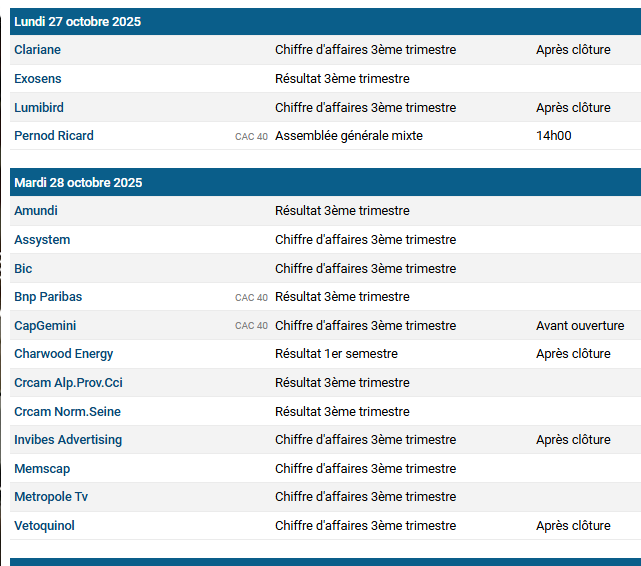Click Chiffre d'affaires 3ème trimestre for Metropole Tv
Image resolution: width=641 pixels, height=566 pixels.
(x=365, y=497)
